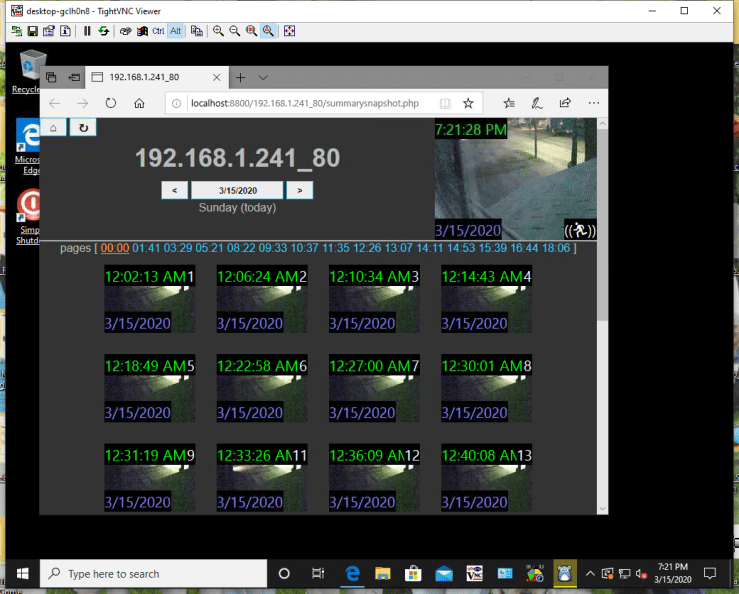
Task: Click the motion detection running man icon
Action: point(579,230)
